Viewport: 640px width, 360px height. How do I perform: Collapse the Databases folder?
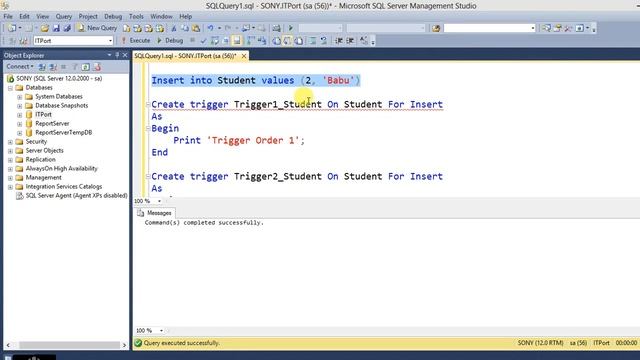tap(11, 88)
